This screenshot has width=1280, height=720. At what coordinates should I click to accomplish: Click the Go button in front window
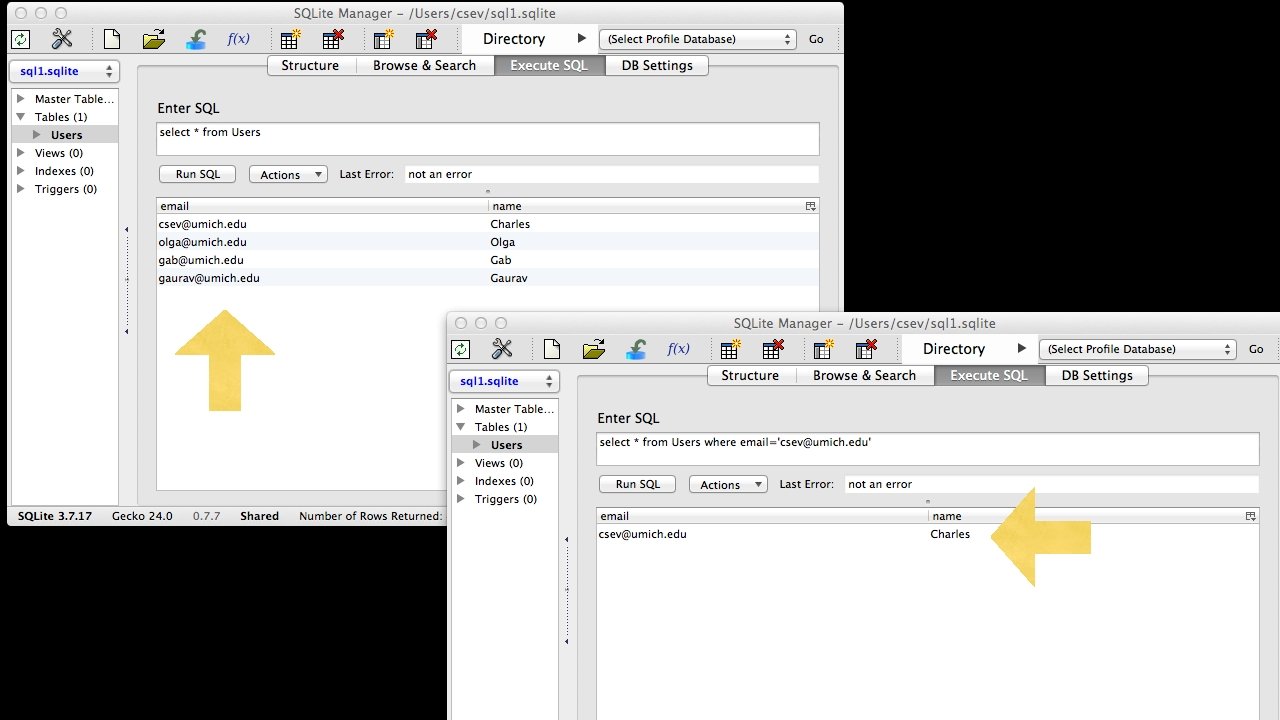tap(1256, 349)
